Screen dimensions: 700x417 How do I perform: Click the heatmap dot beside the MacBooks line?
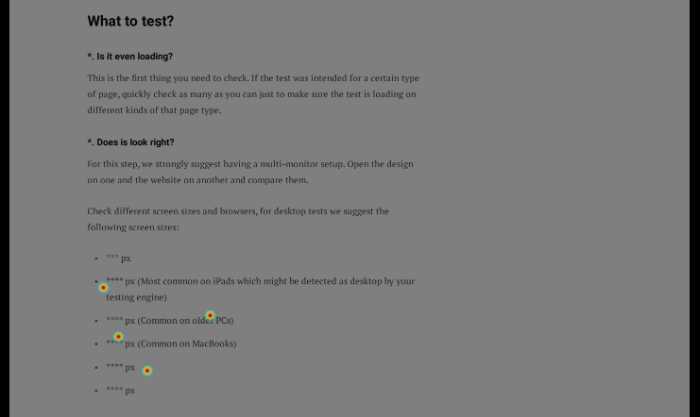coord(119,337)
